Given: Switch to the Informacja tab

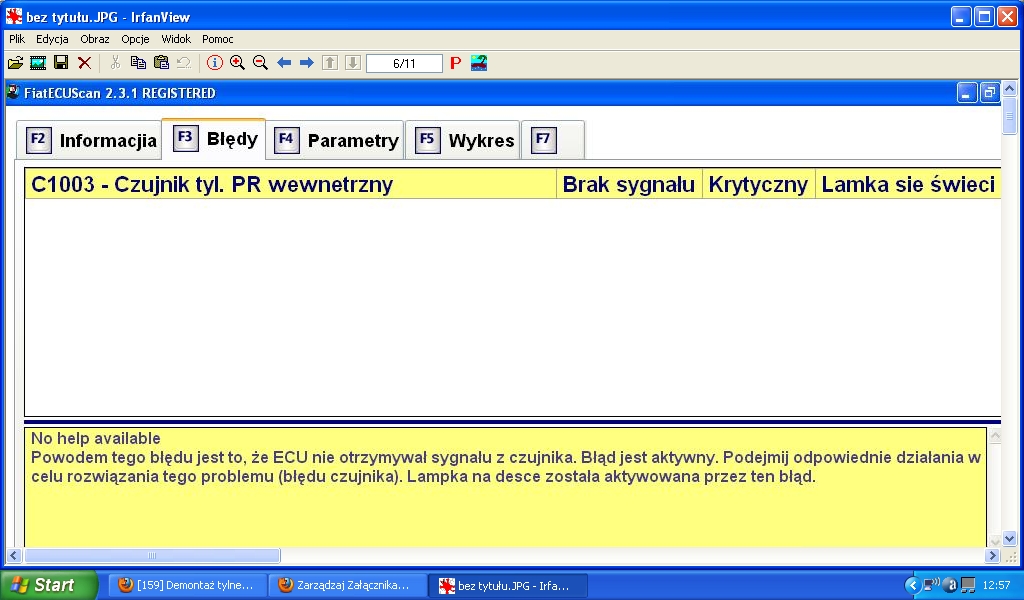Looking at the screenshot, I should [89, 140].
